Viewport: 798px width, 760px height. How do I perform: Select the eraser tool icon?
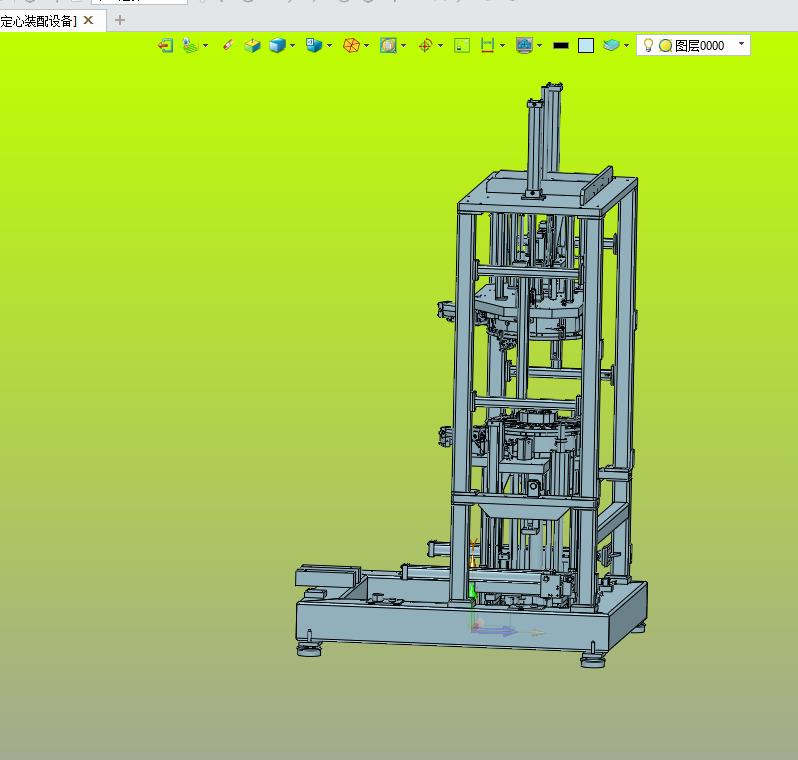227,45
